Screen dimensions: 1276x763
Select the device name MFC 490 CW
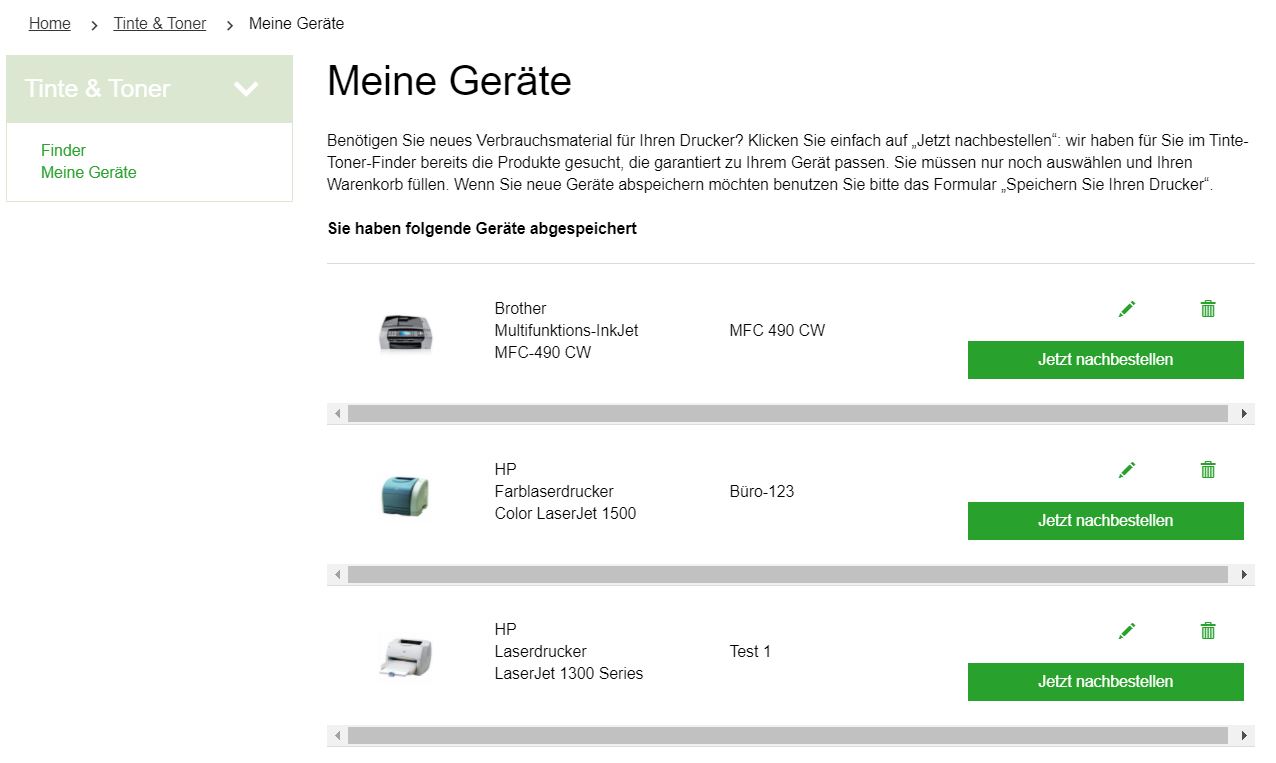pyautogui.click(x=777, y=331)
